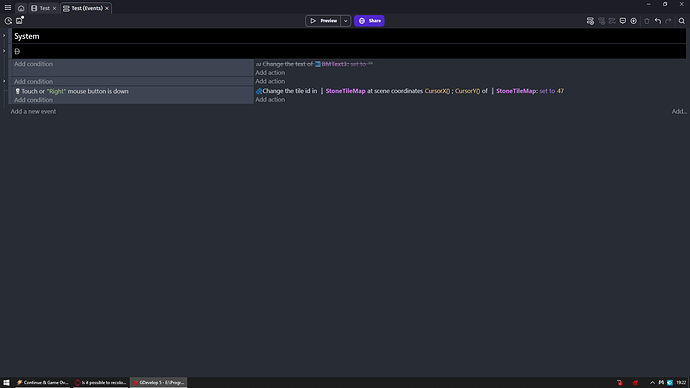Open the search in events magnifier
The width and height of the screenshot is (690, 388).
pyautogui.click(x=682, y=21)
